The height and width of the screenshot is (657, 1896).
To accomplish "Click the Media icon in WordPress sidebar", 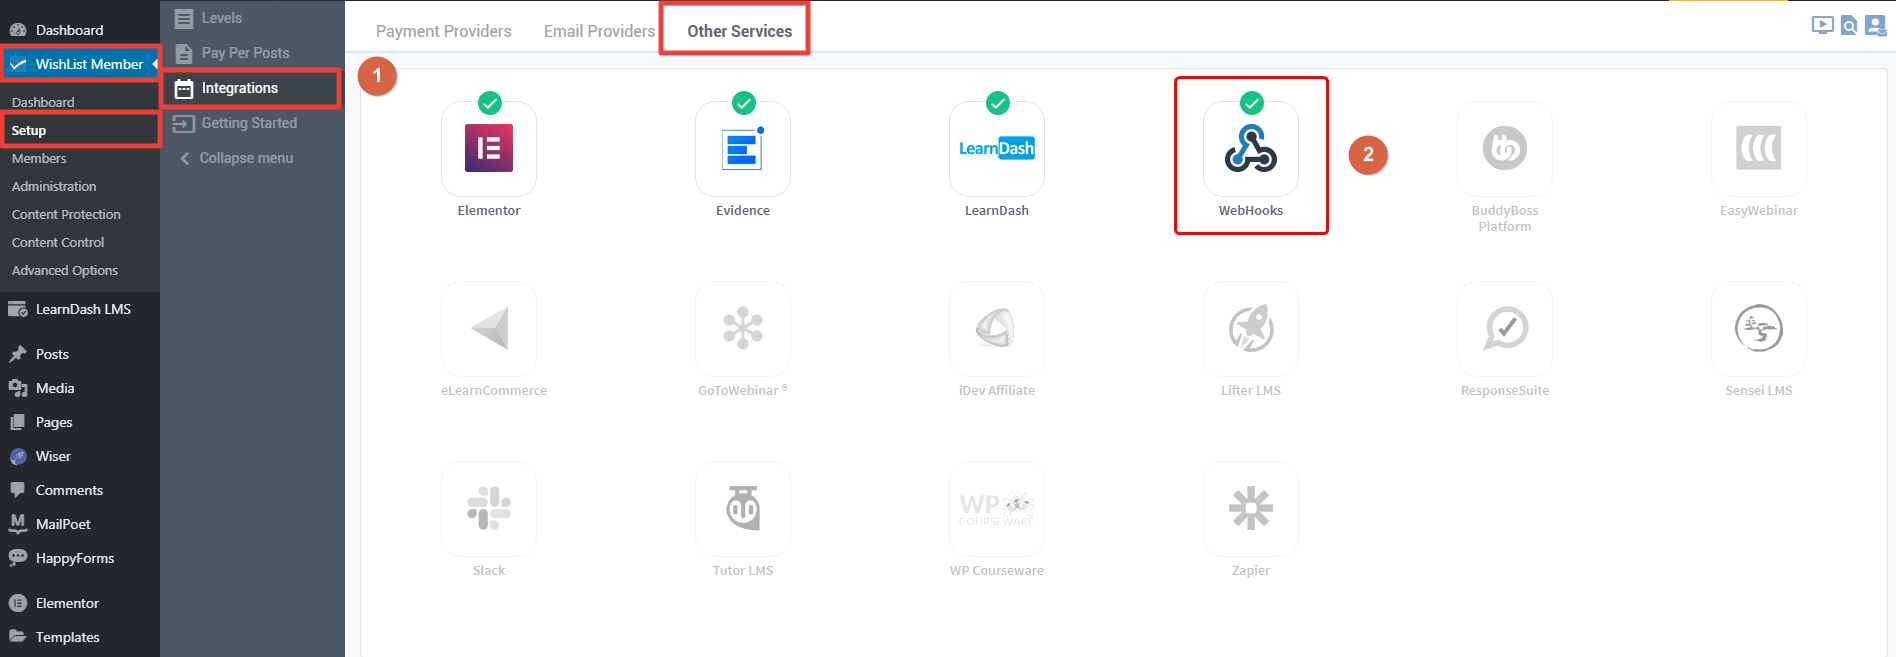I will [x=18, y=388].
